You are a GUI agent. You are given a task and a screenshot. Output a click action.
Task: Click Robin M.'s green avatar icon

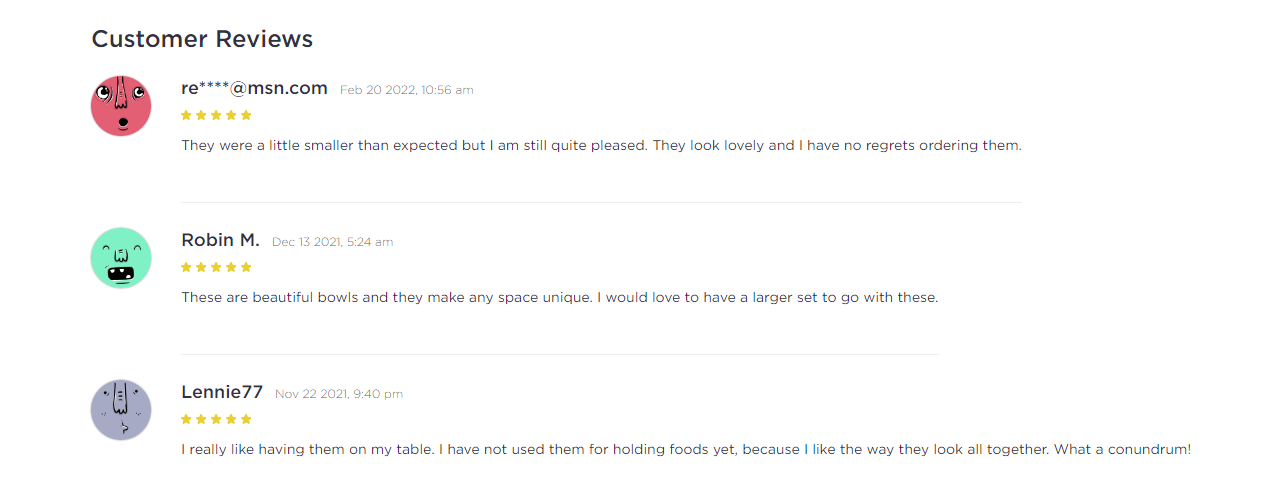pos(121,258)
